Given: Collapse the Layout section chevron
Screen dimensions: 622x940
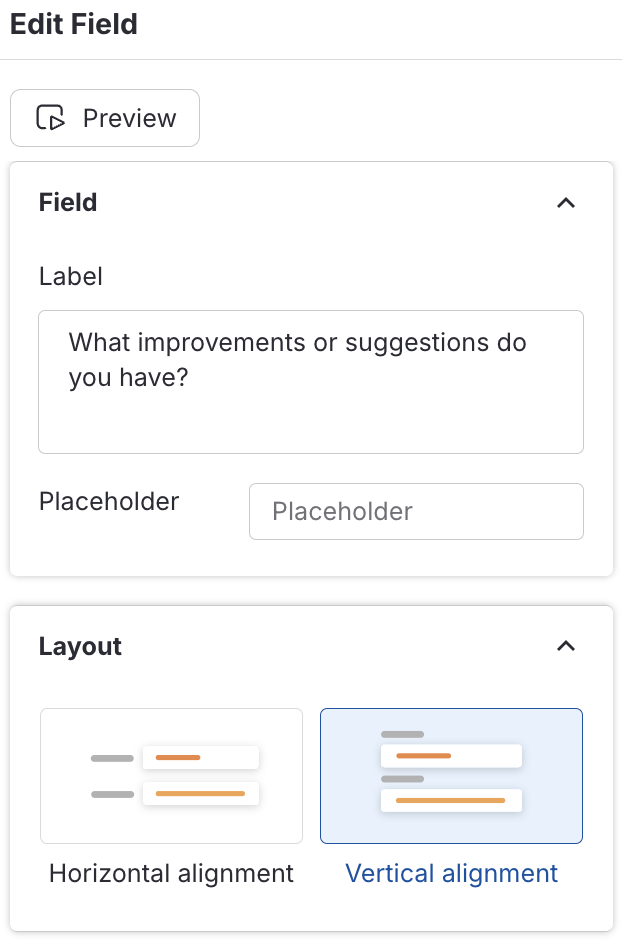Looking at the screenshot, I should (566, 646).
